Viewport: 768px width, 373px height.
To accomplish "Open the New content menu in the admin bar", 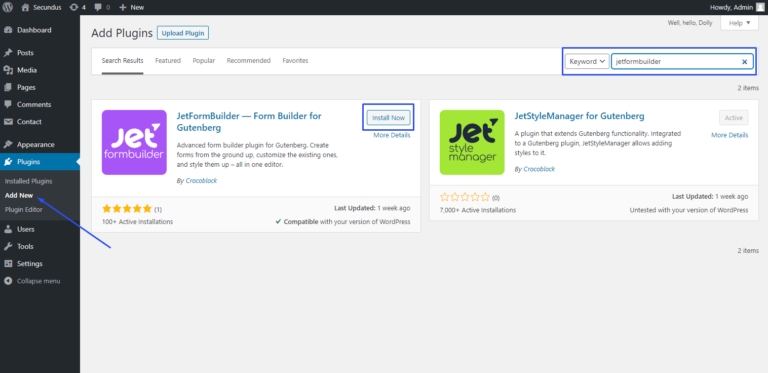I will (x=131, y=7).
